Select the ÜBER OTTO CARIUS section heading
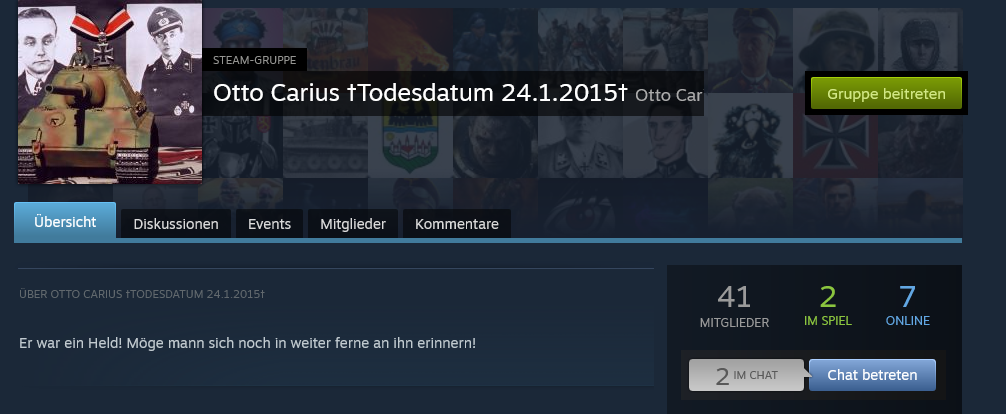 pyautogui.click(x=142, y=294)
